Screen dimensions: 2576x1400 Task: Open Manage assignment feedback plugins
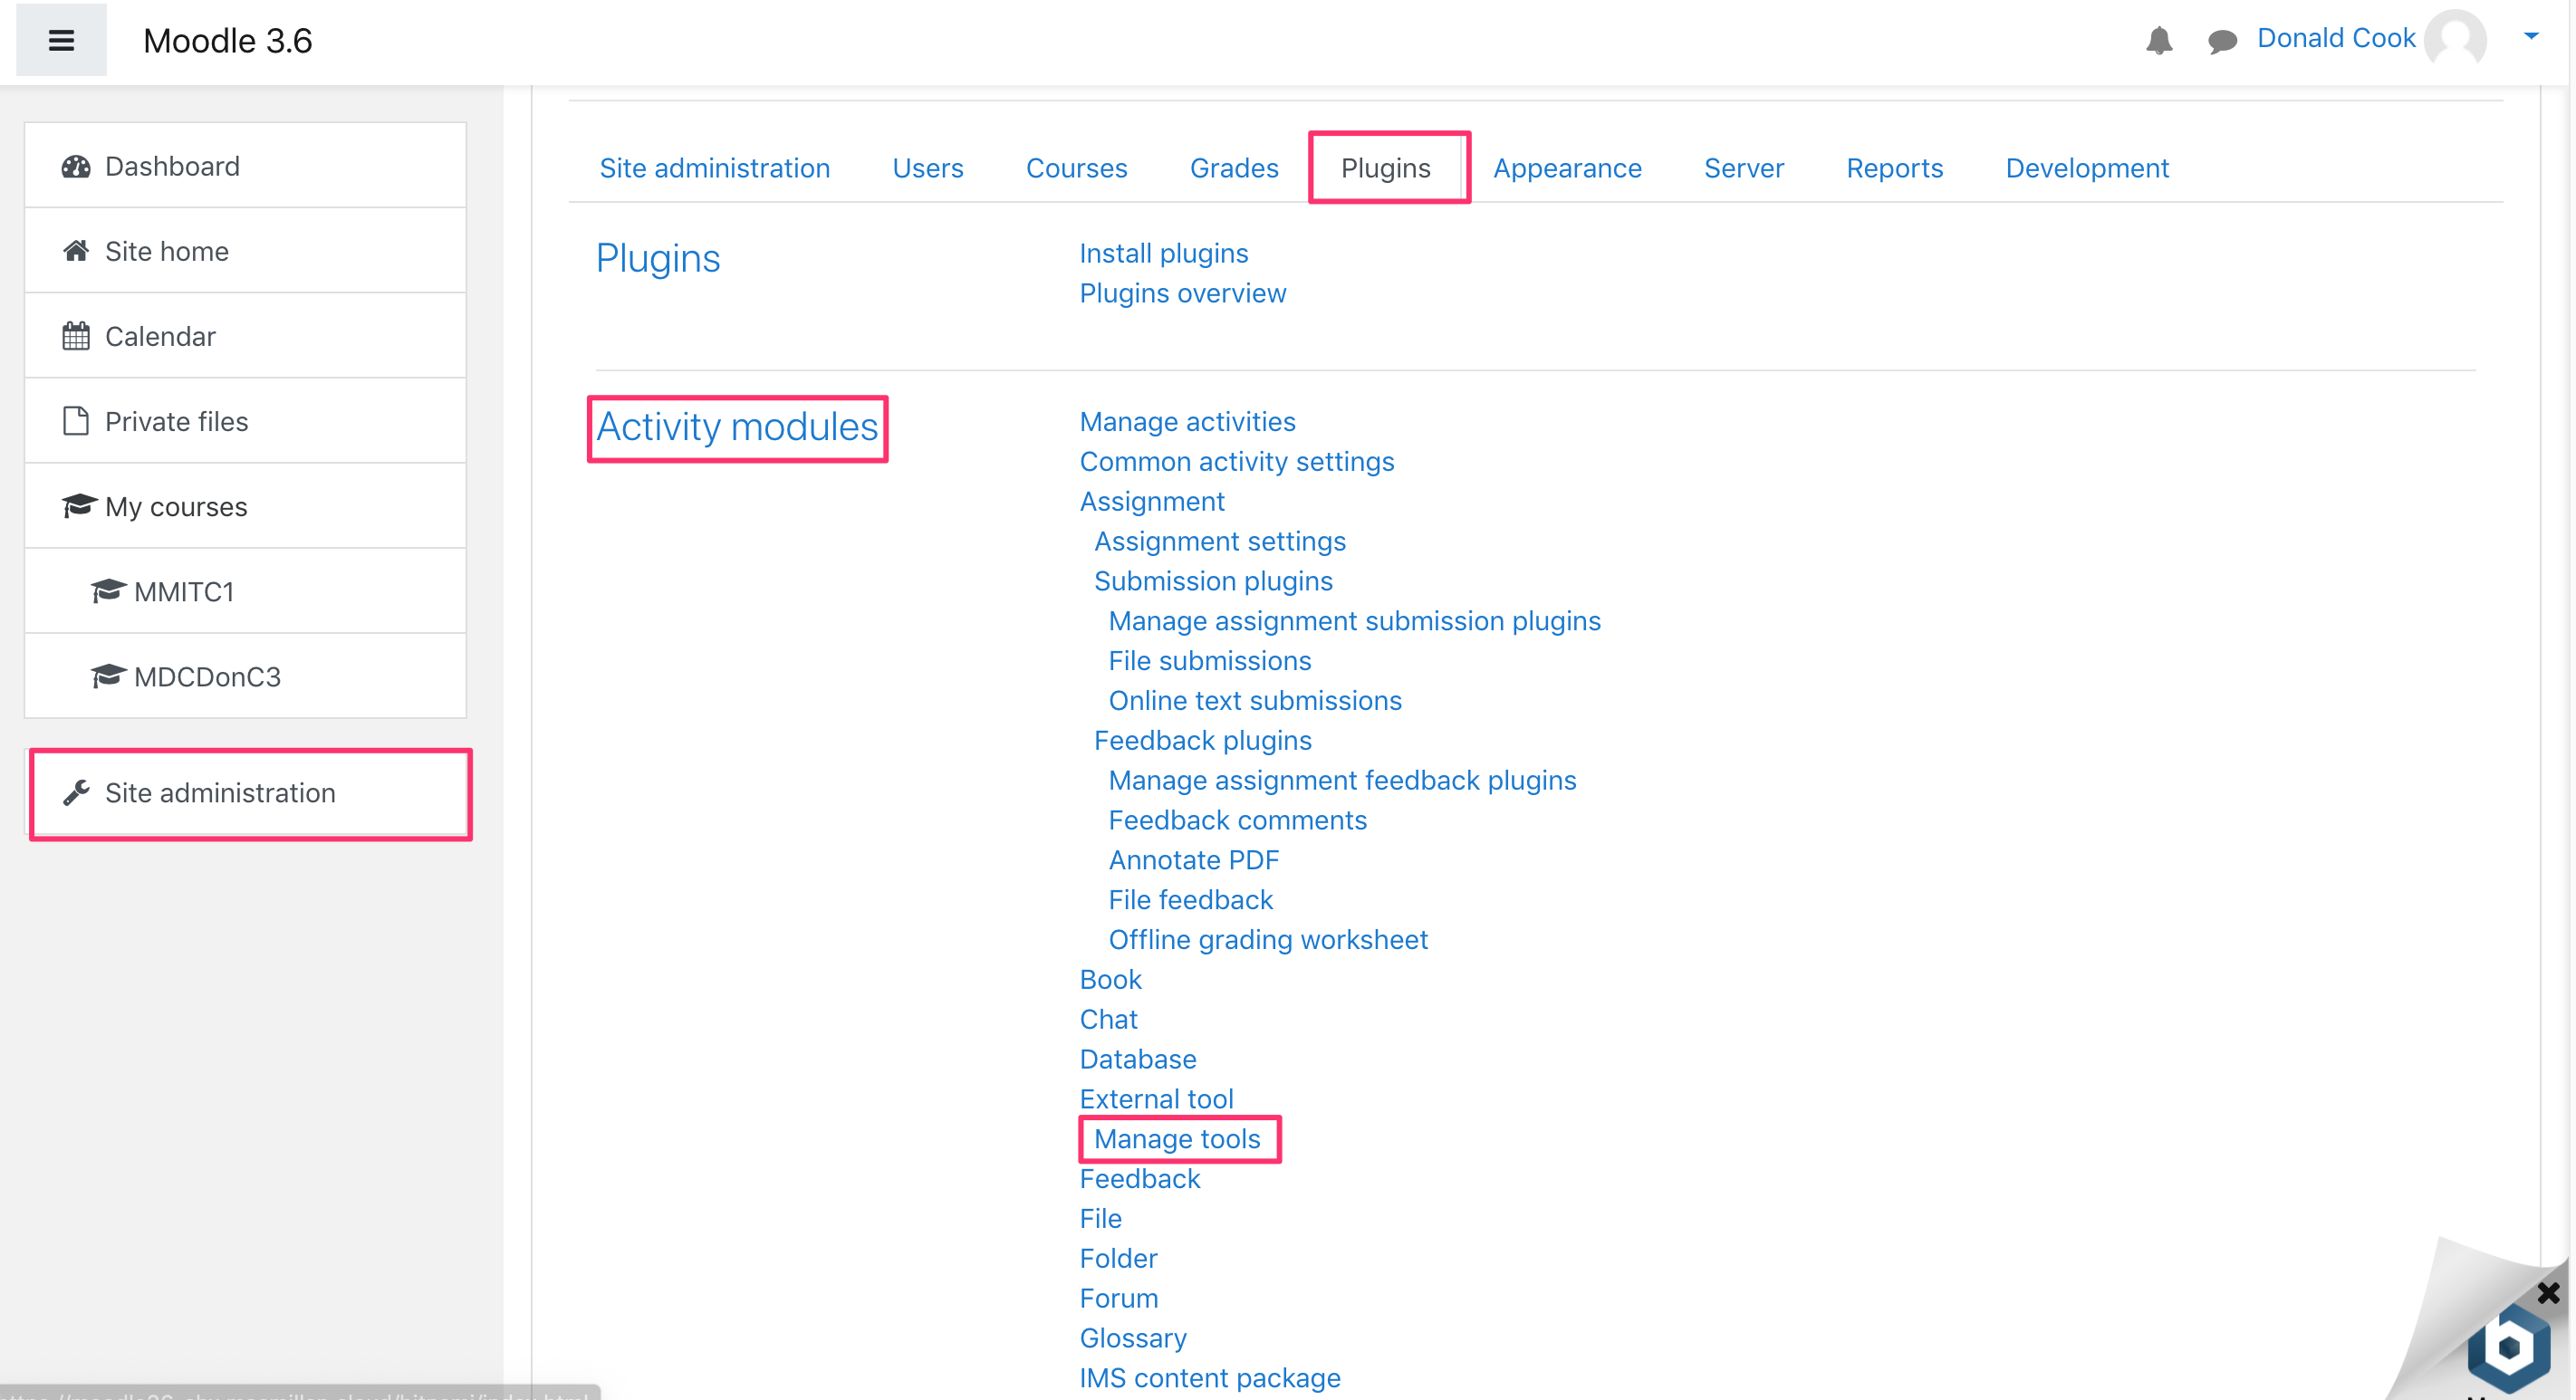pos(1342,780)
